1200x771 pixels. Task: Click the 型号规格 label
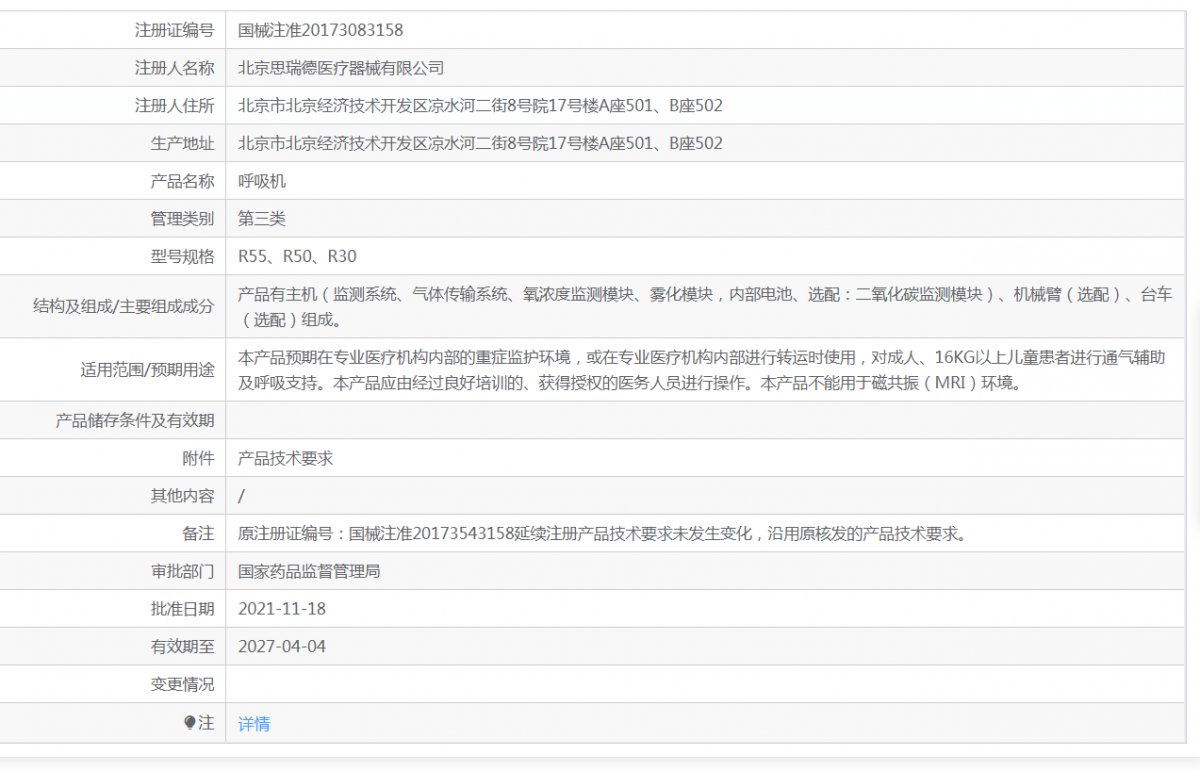[182, 257]
